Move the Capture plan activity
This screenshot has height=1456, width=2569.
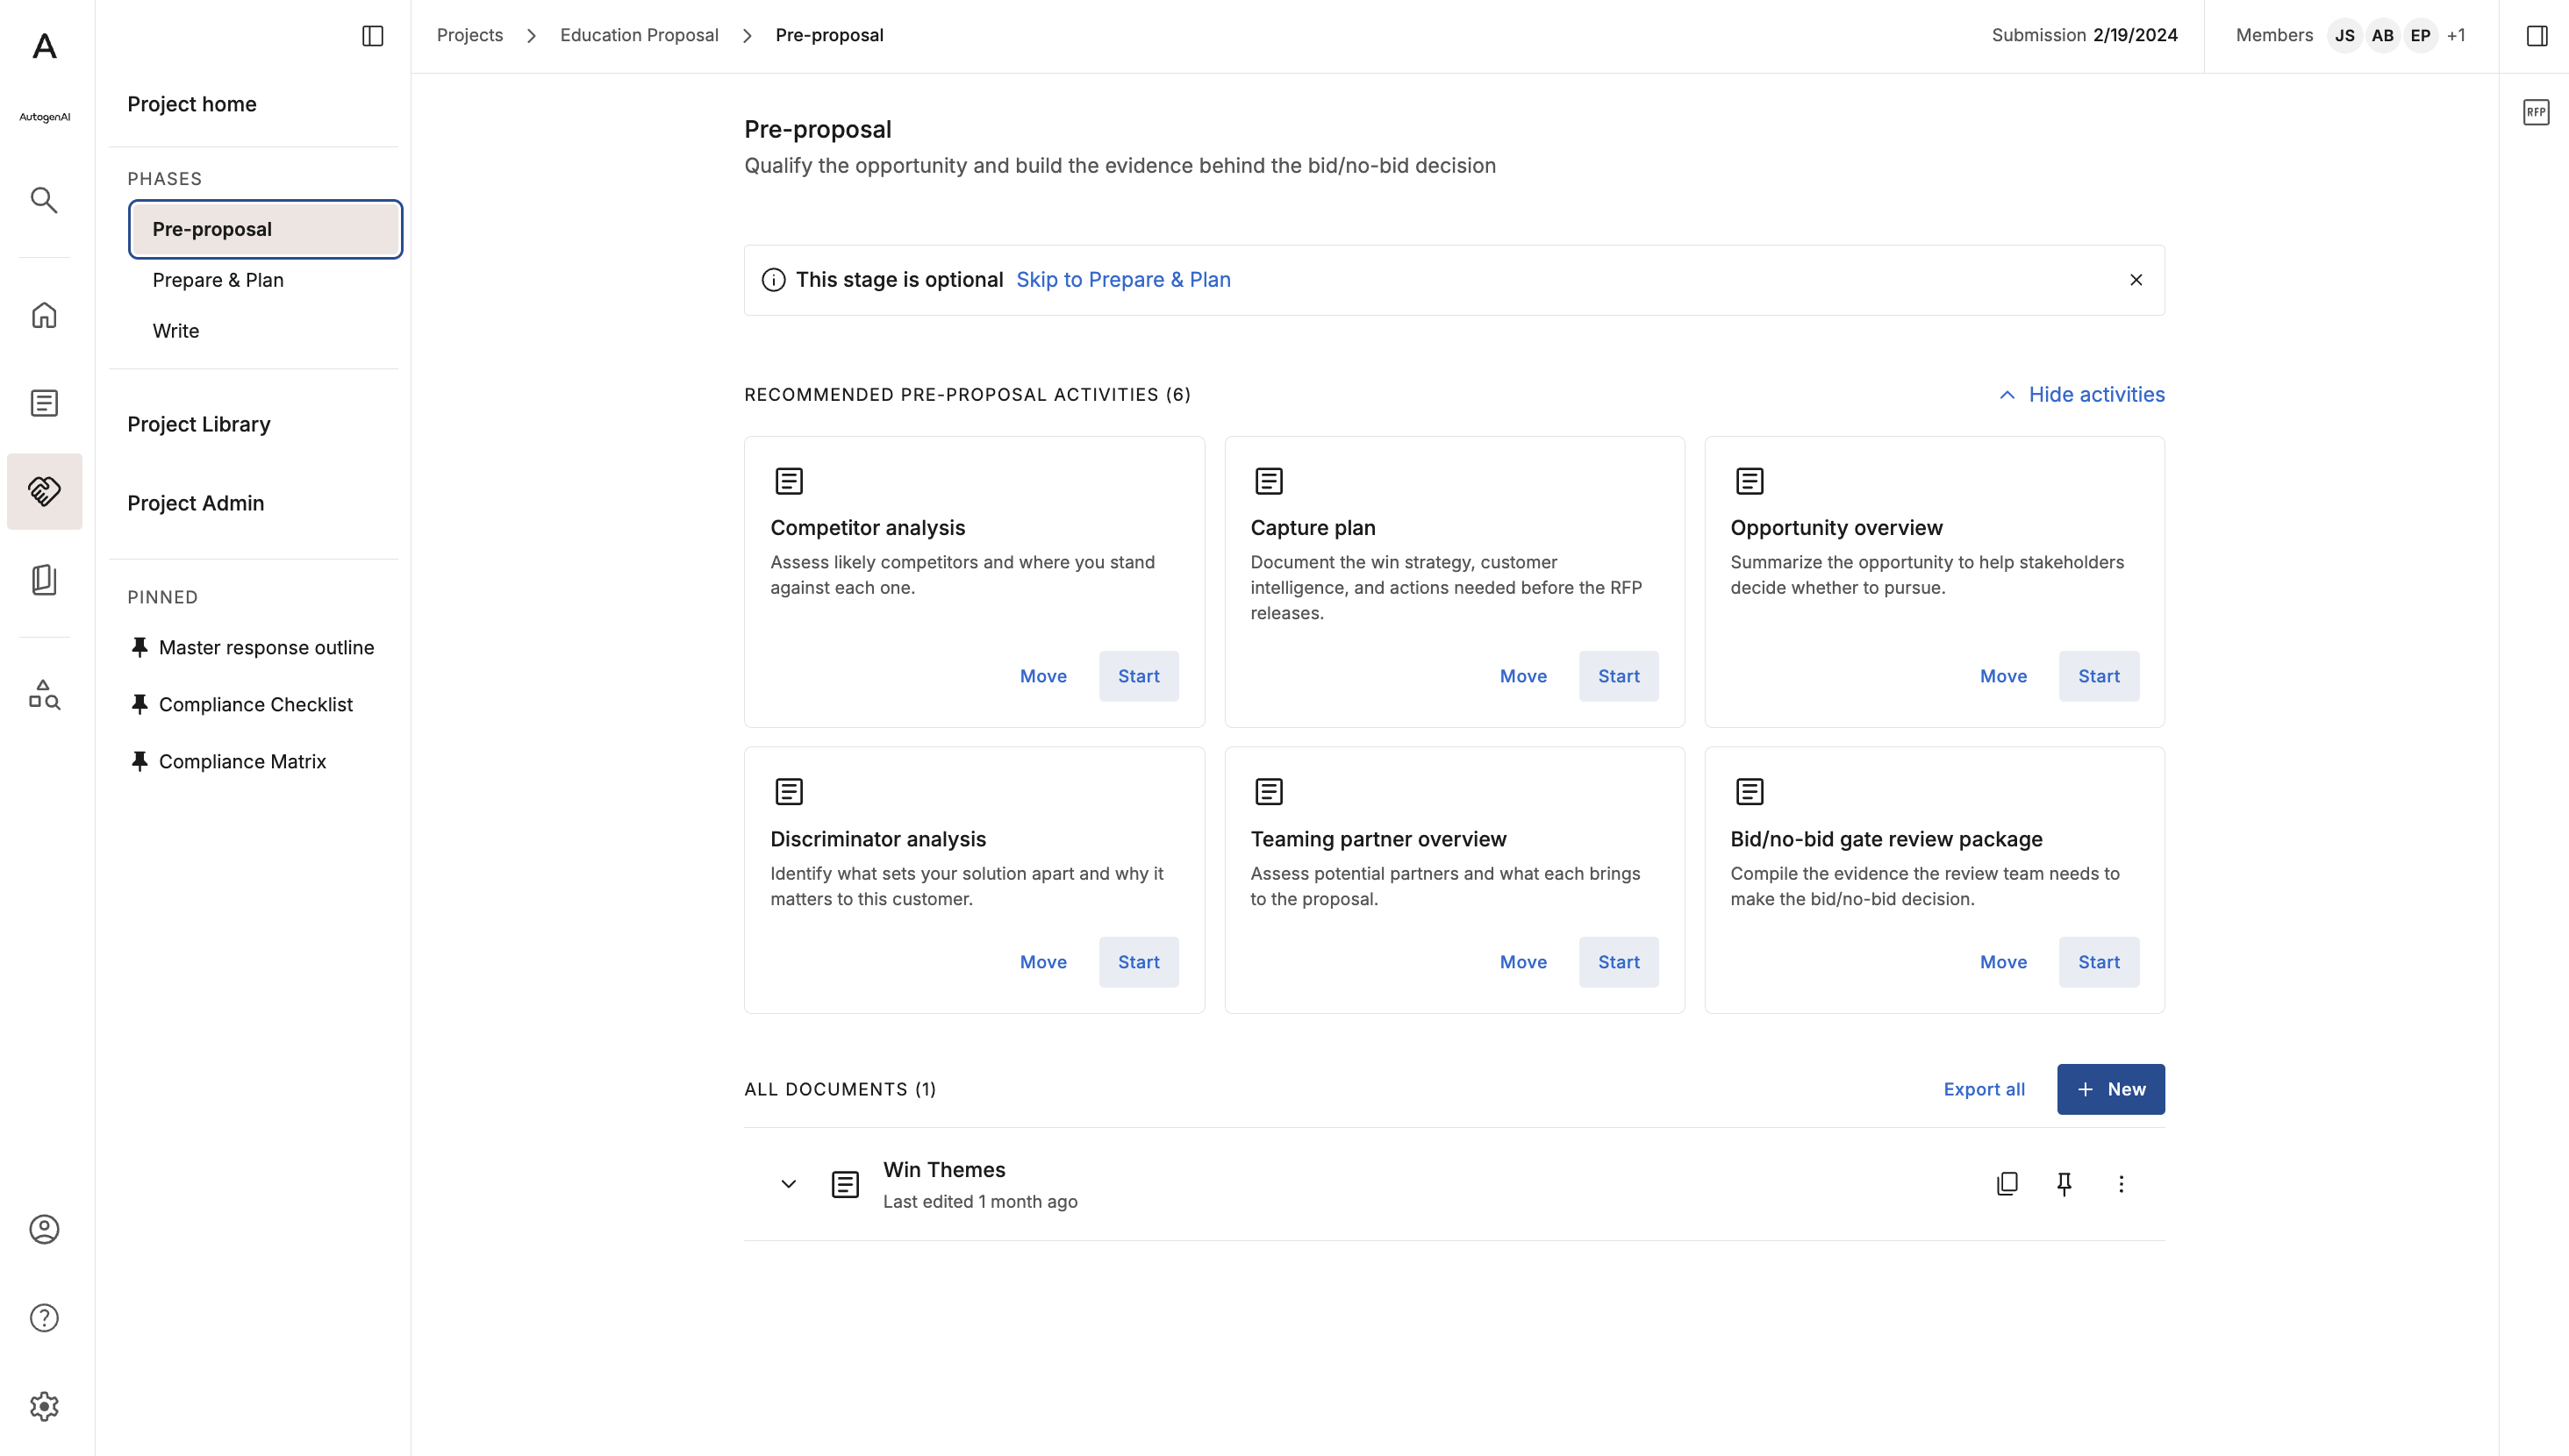click(x=1523, y=676)
